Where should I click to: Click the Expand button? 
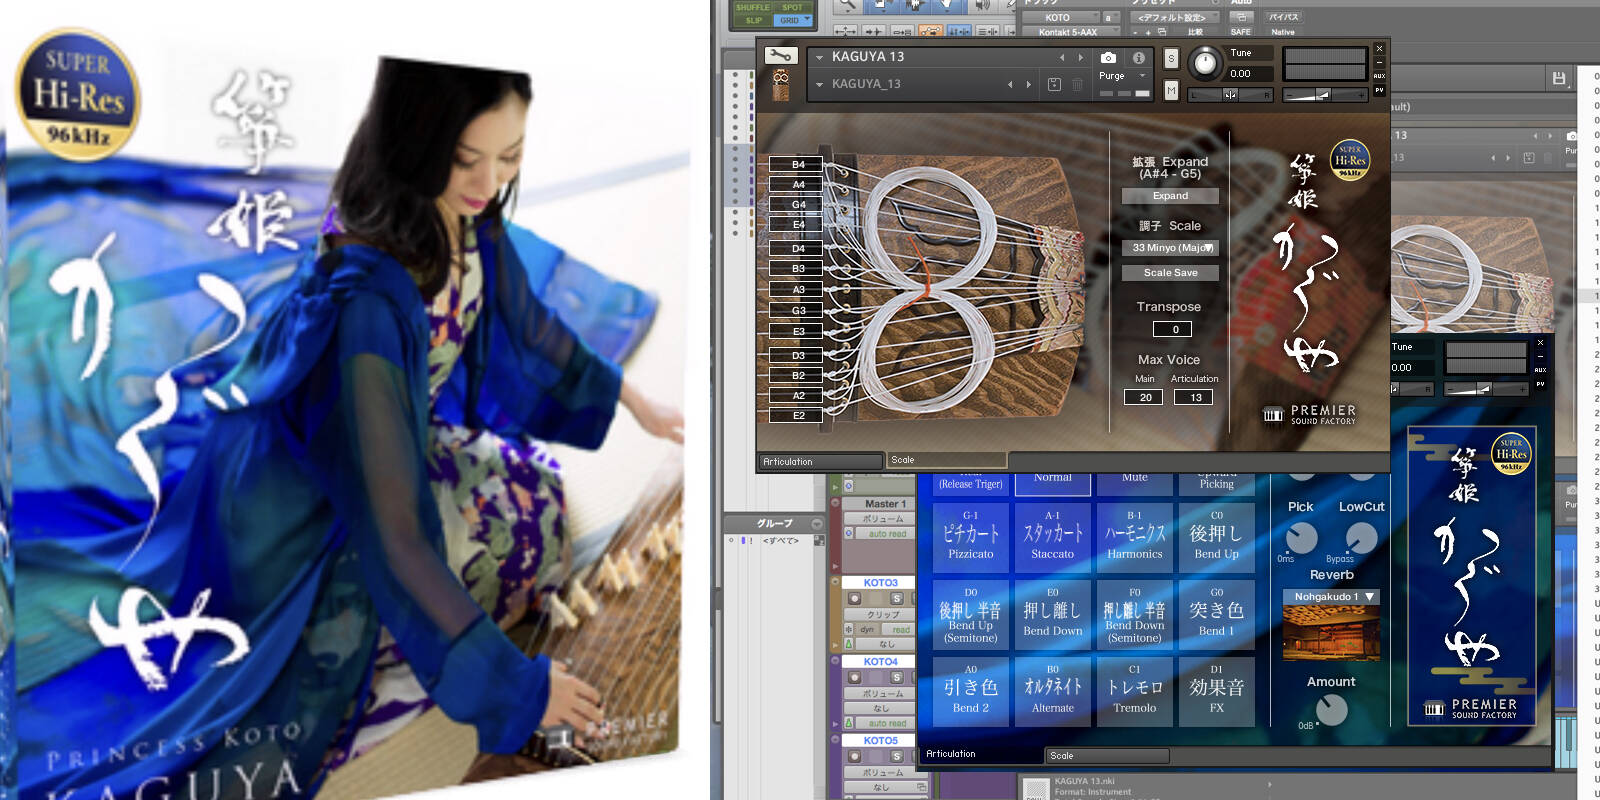tap(1170, 196)
